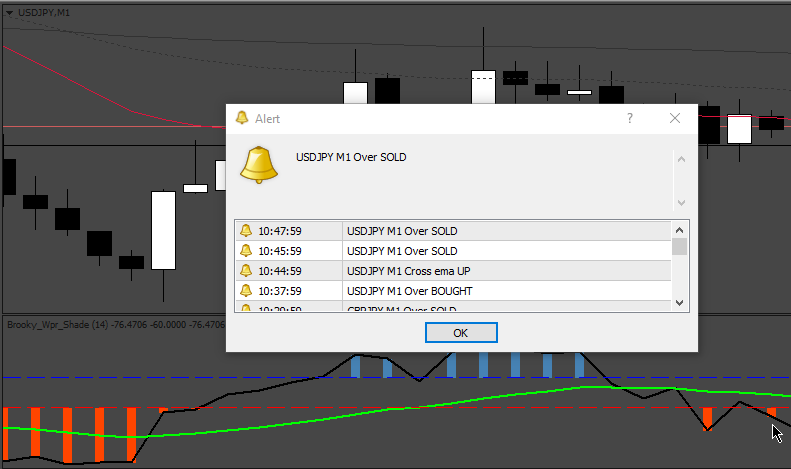Select the 10:45:59 alert time cell
Image resolution: width=791 pixels, height=469 pixels.
(289, 251)
